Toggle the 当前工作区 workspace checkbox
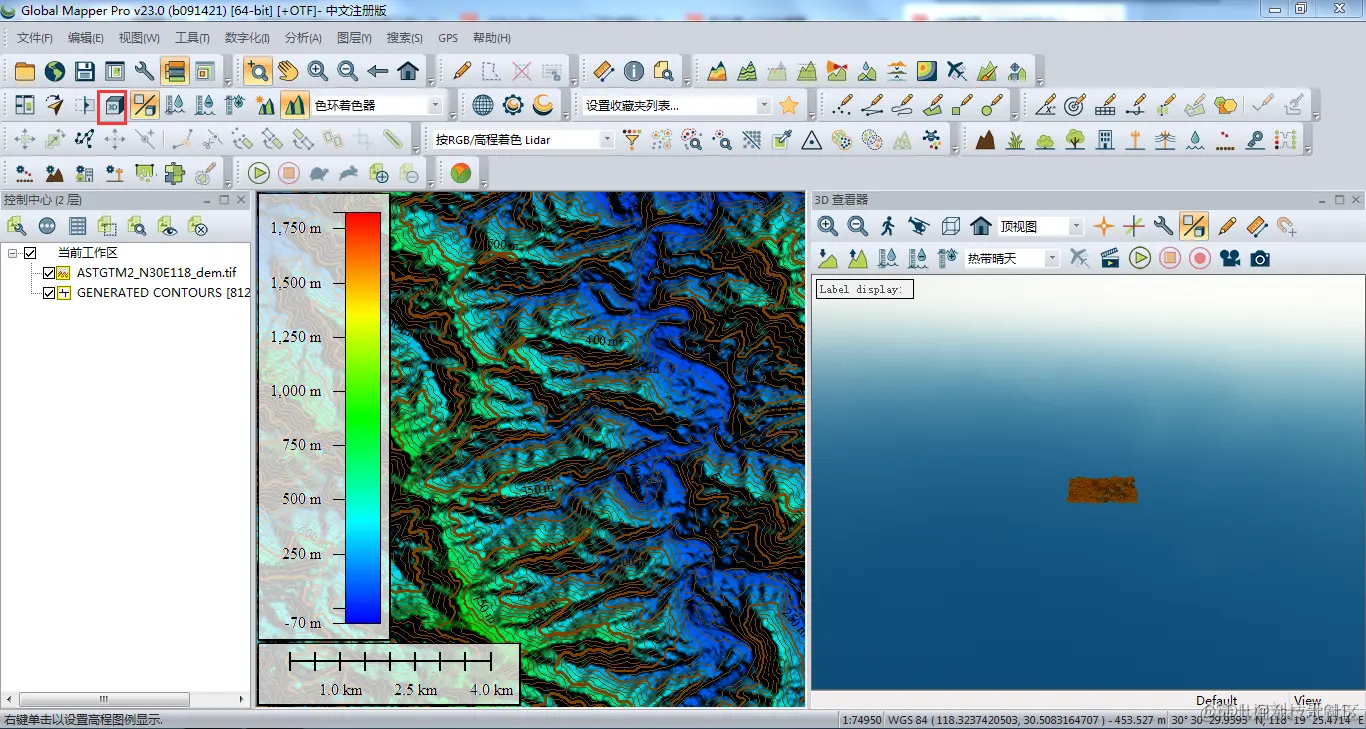This screenshot has height=729, width=1366. click(x=30, y=253)
